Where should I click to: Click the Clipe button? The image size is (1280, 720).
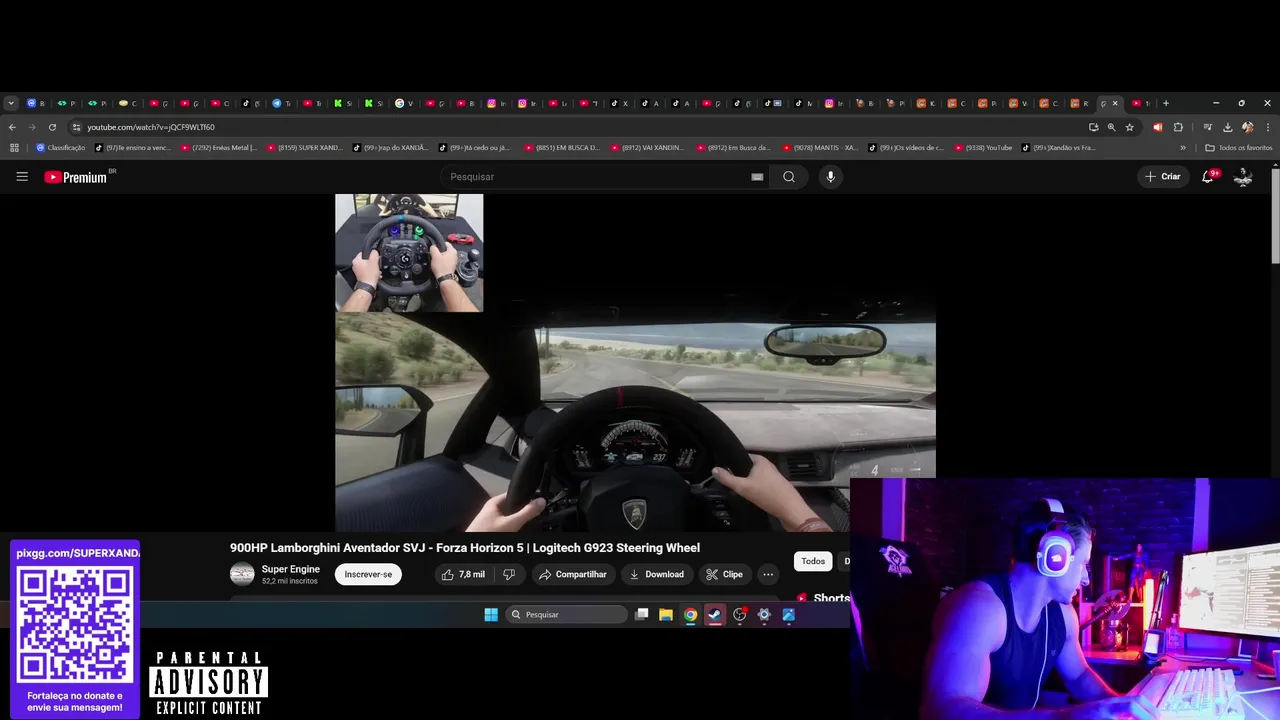coord(724,575)
